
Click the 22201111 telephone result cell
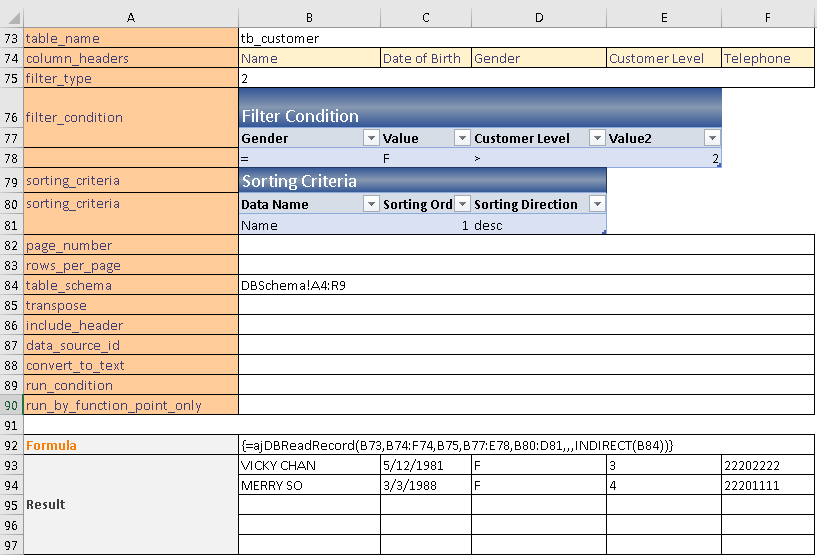[768, 485]
